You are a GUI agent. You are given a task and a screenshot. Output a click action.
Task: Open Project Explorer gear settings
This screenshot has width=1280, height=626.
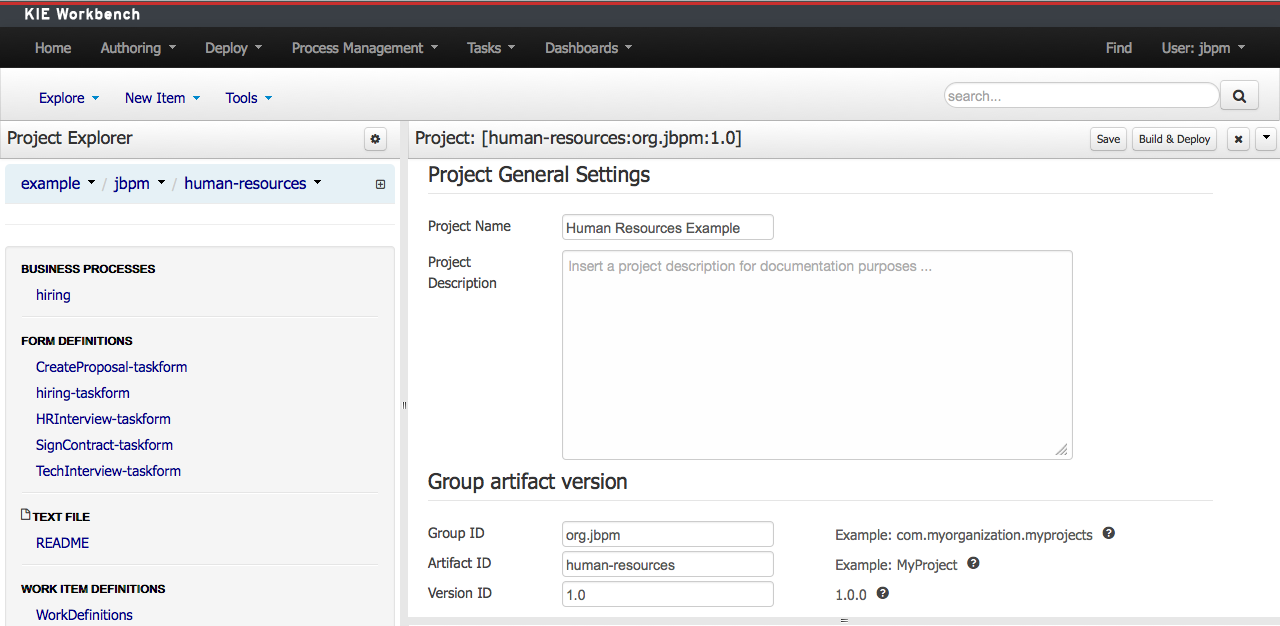click(x=375, y=139)
